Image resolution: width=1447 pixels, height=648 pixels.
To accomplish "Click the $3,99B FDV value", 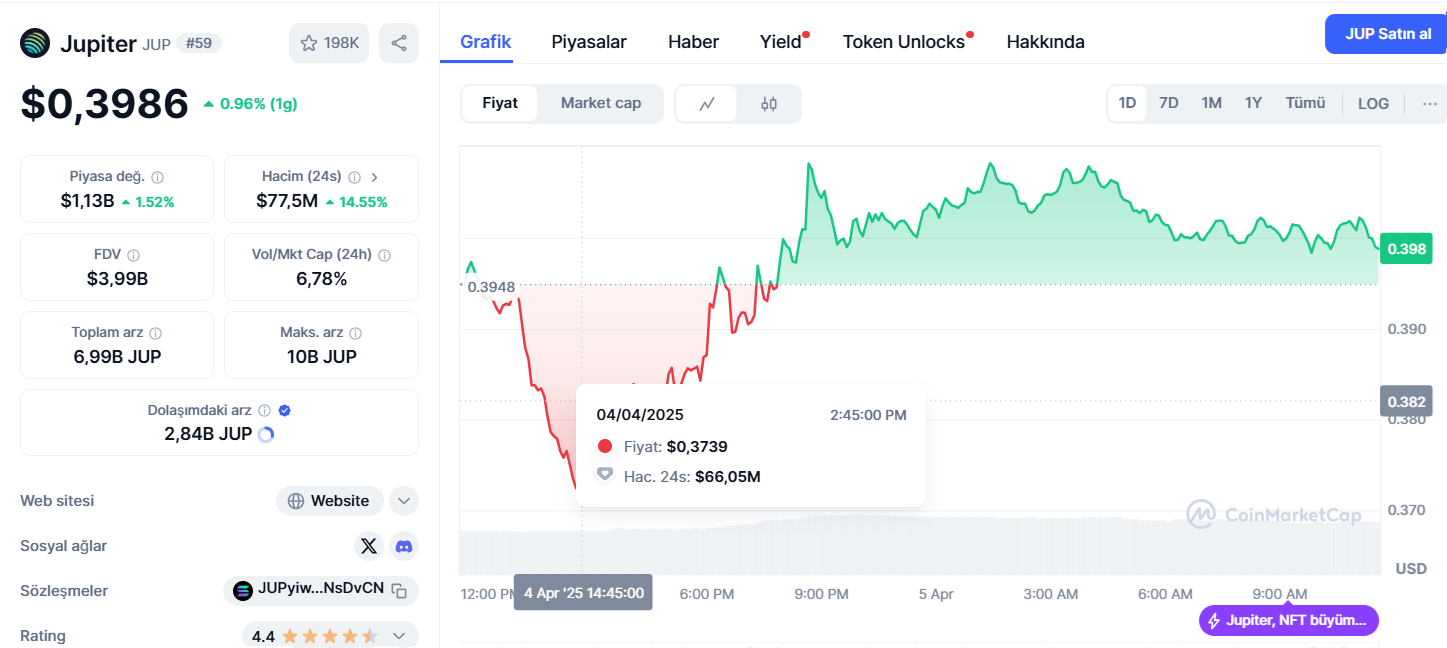I will [117, 279].
